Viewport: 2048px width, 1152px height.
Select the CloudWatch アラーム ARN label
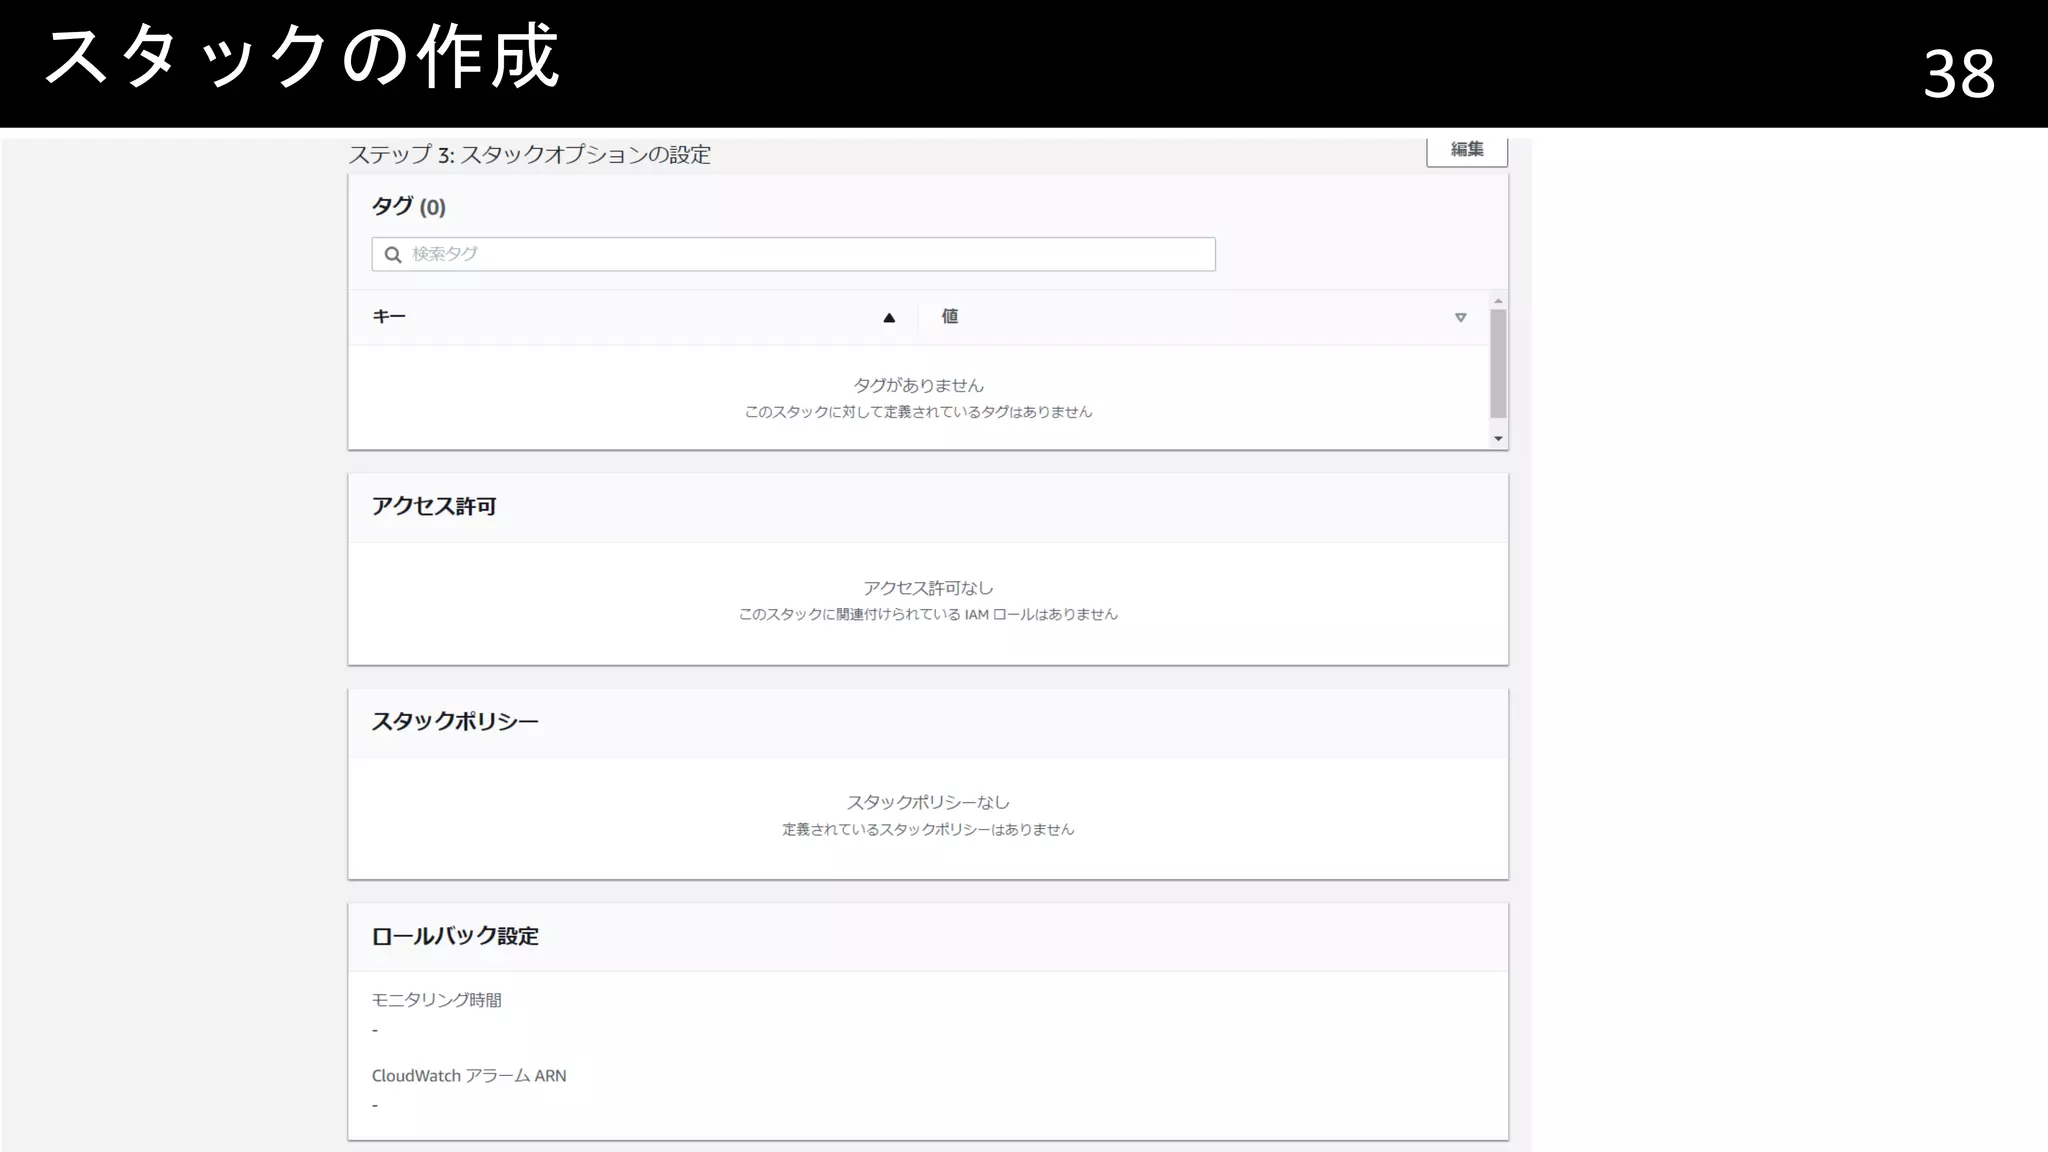(469, 1076)
